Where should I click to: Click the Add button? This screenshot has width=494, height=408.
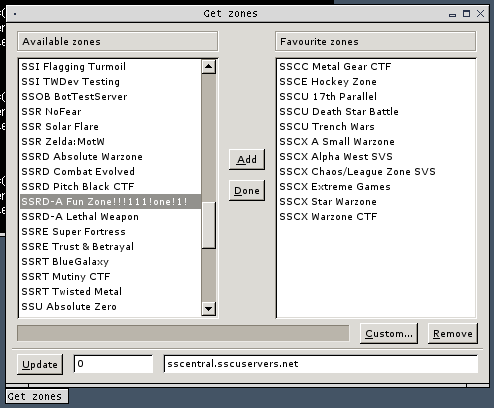tap(247, 159)
